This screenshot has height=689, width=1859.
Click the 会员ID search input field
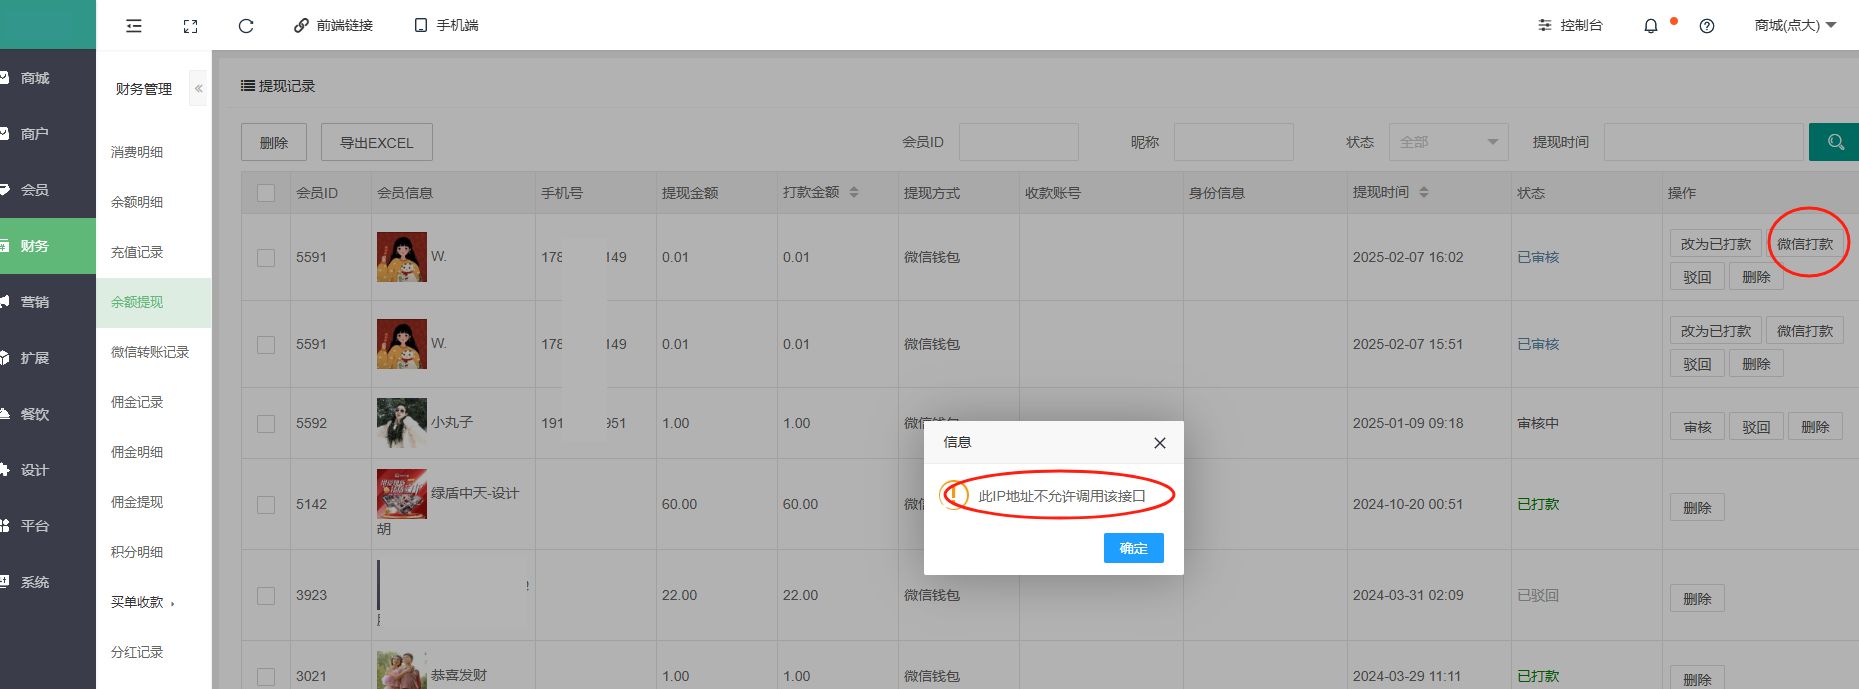click(1018, 142)
